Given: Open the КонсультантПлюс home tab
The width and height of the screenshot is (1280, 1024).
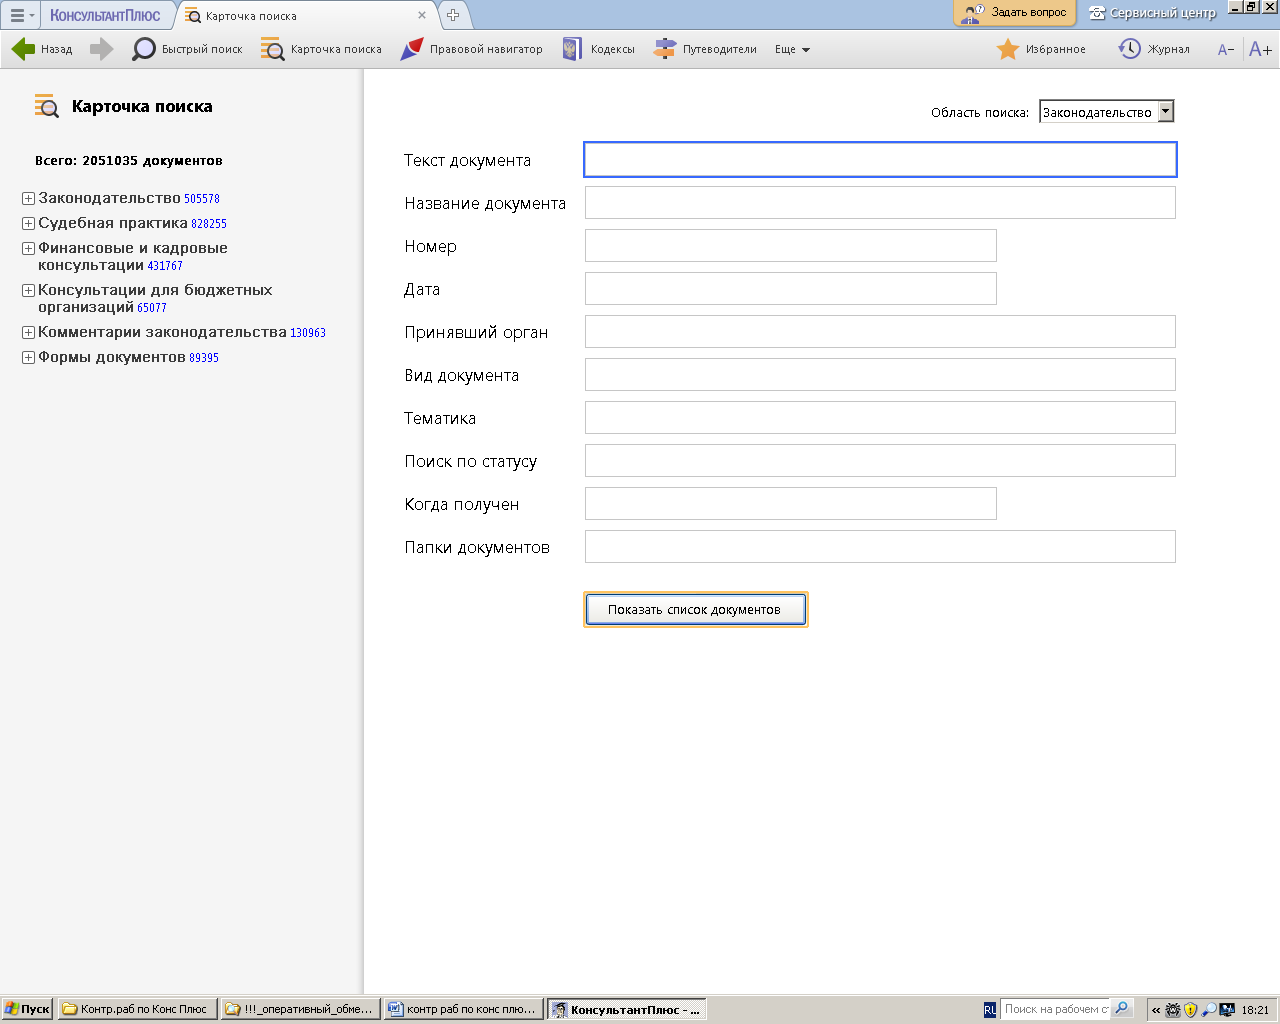Looking at the screenshot, I should point(106,15).
